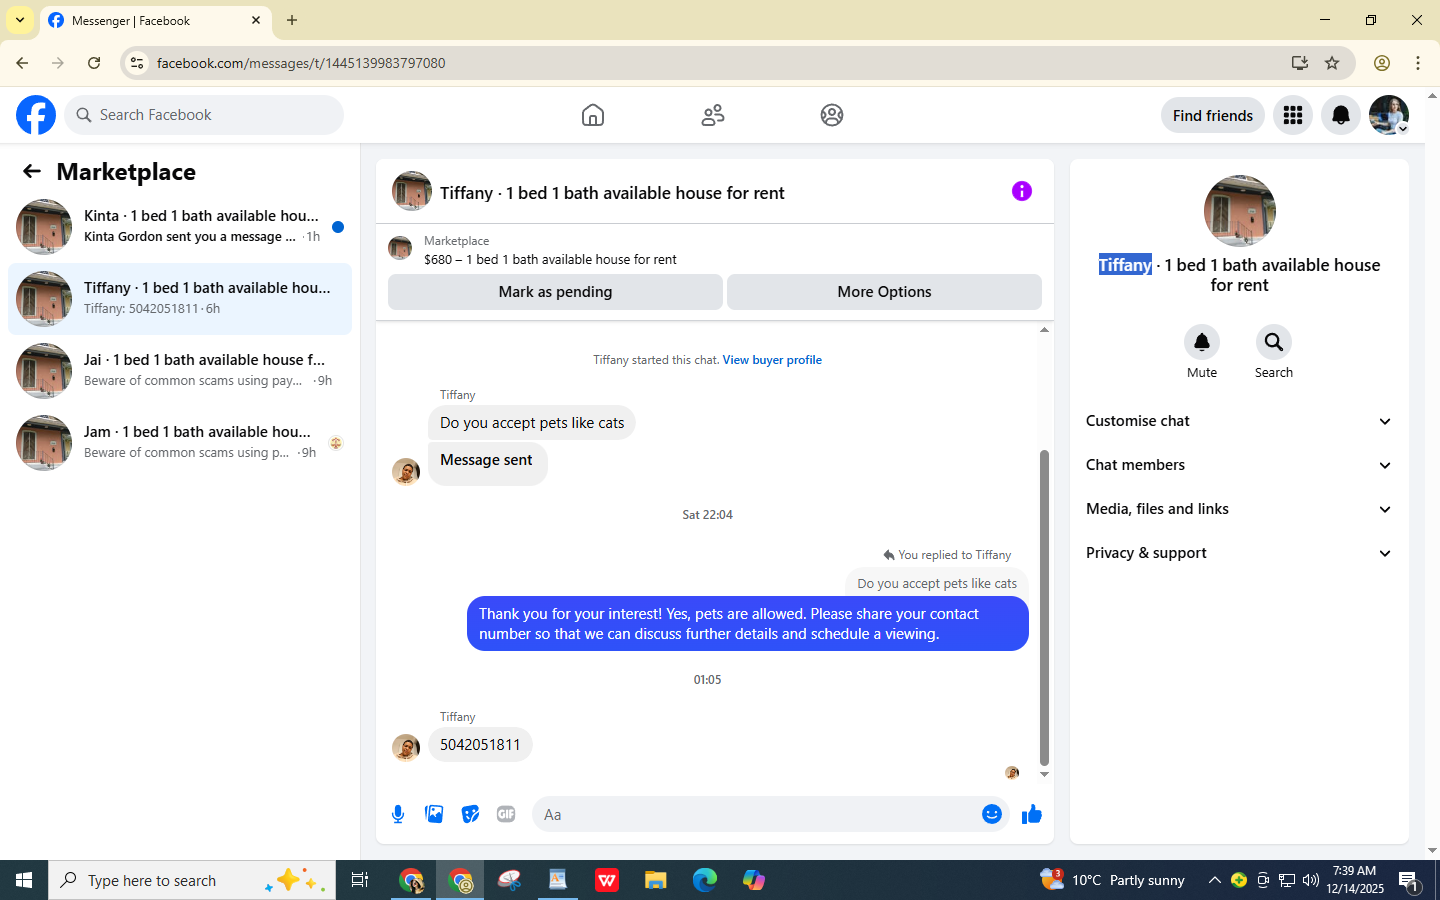This screenshot has width=1440, height=900.
Task: Click the message 5042051811
Action: [x=480, y=745]
